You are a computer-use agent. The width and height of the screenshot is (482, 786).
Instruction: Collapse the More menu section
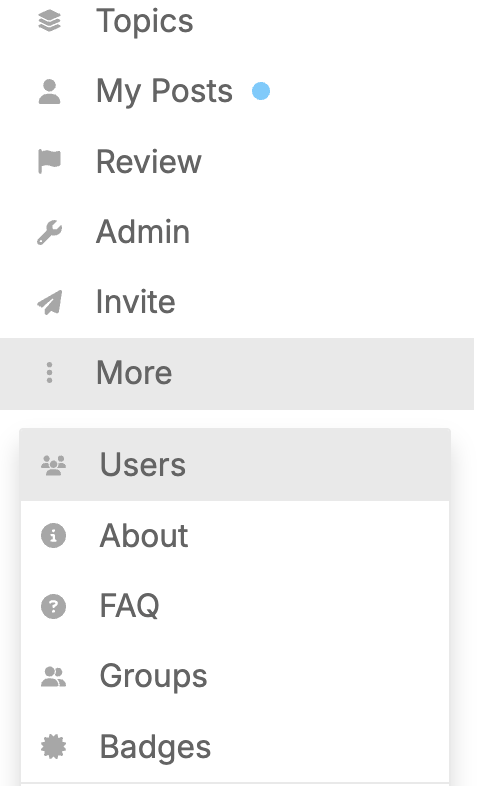point(237,374)
